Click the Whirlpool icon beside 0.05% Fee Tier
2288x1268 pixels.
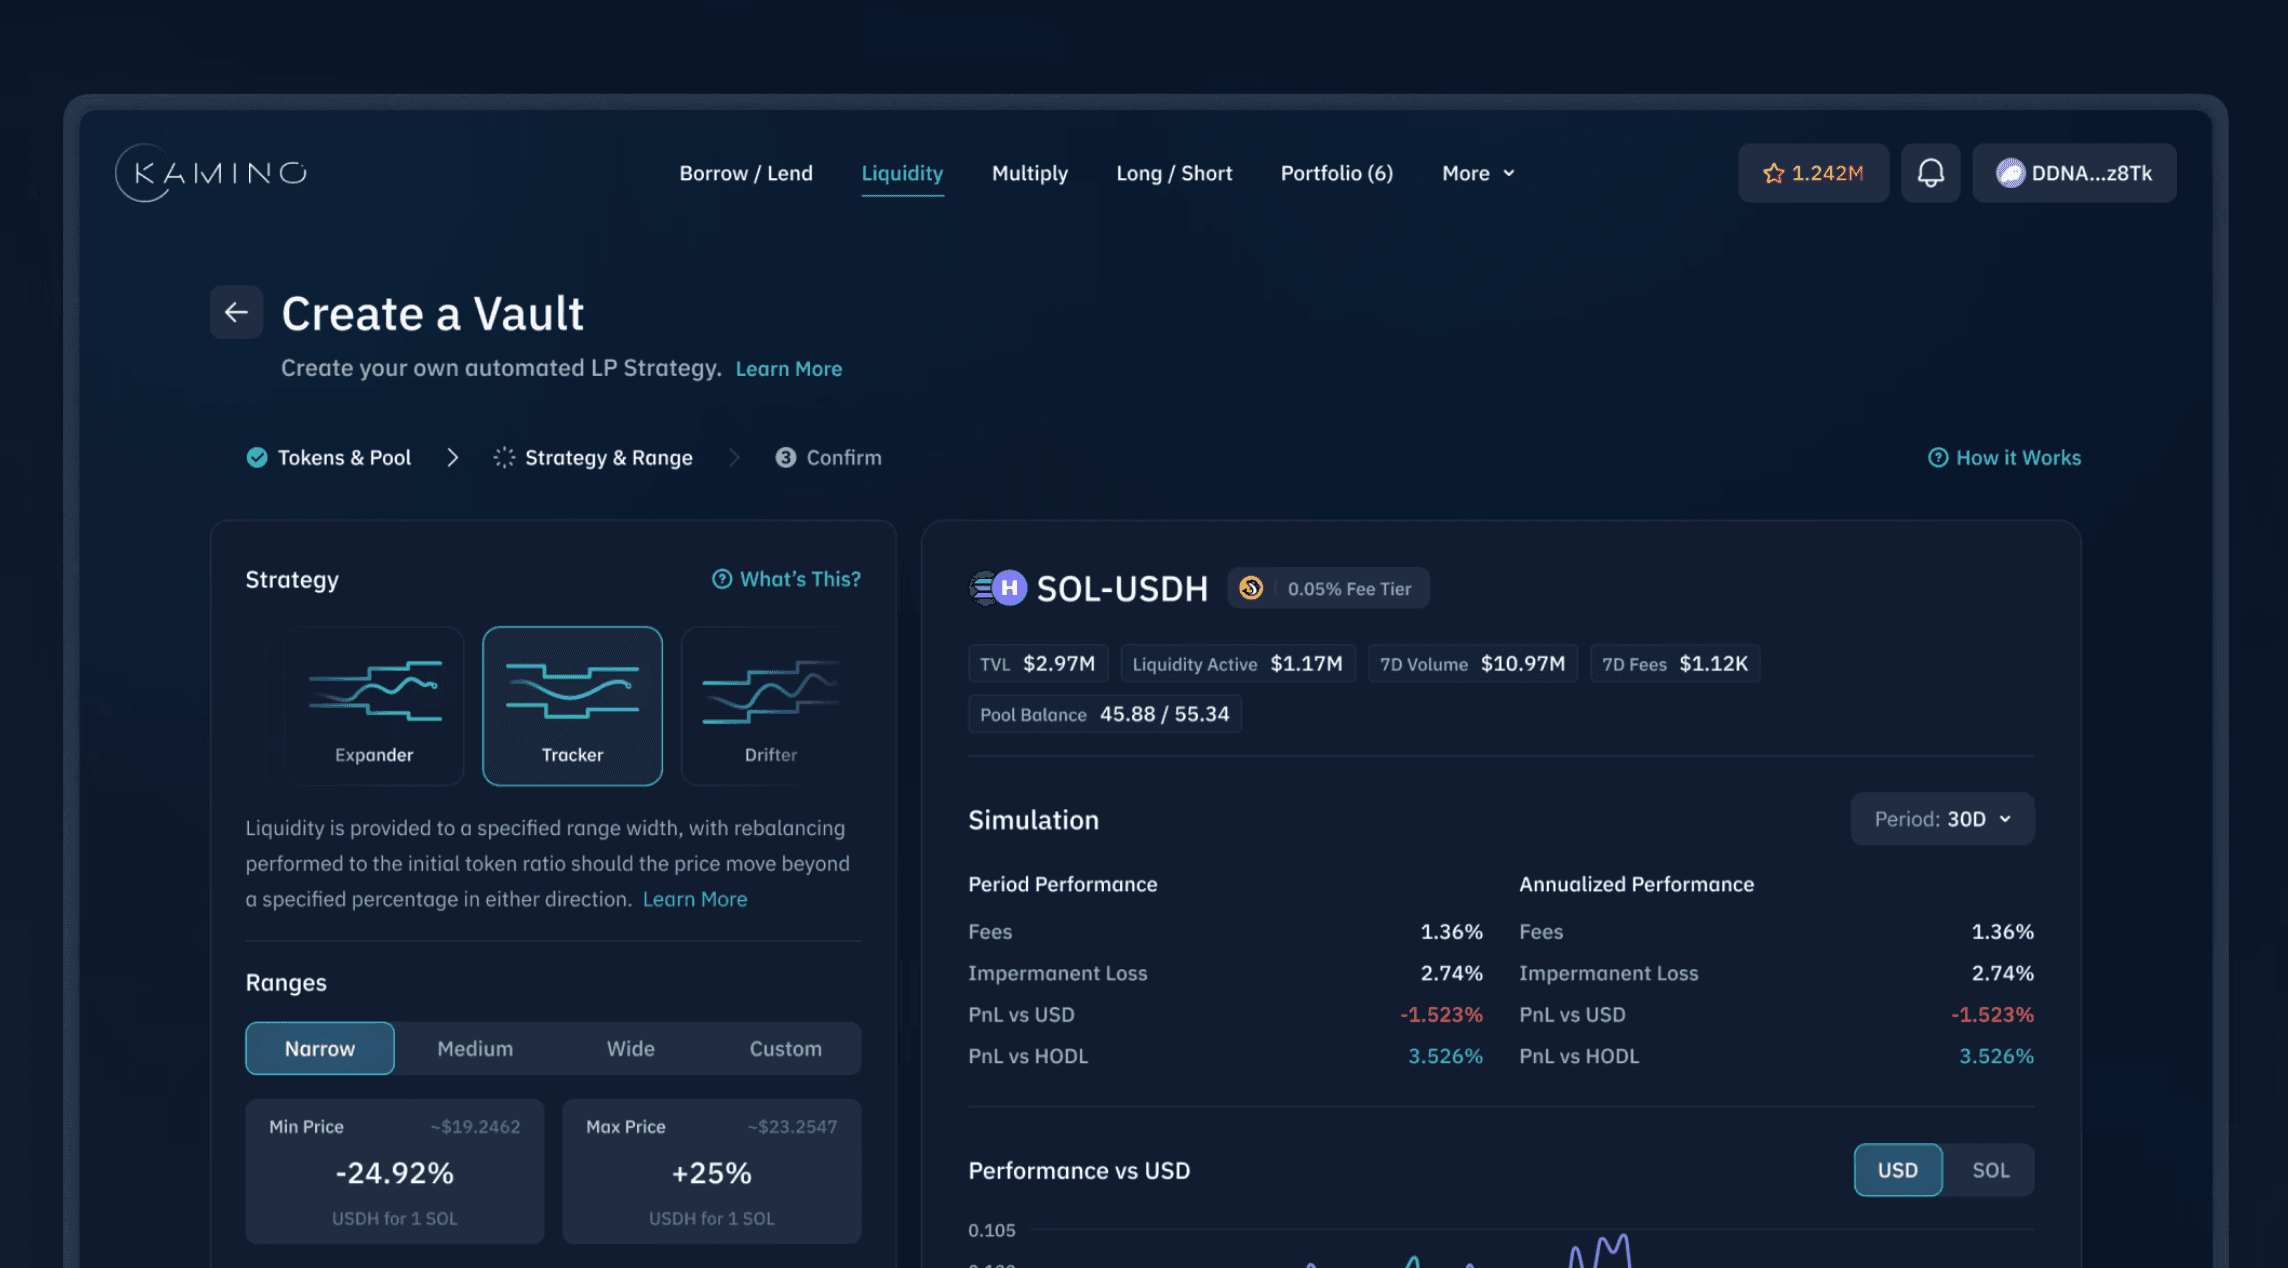pyautogui.click(x=1251, y=588)
